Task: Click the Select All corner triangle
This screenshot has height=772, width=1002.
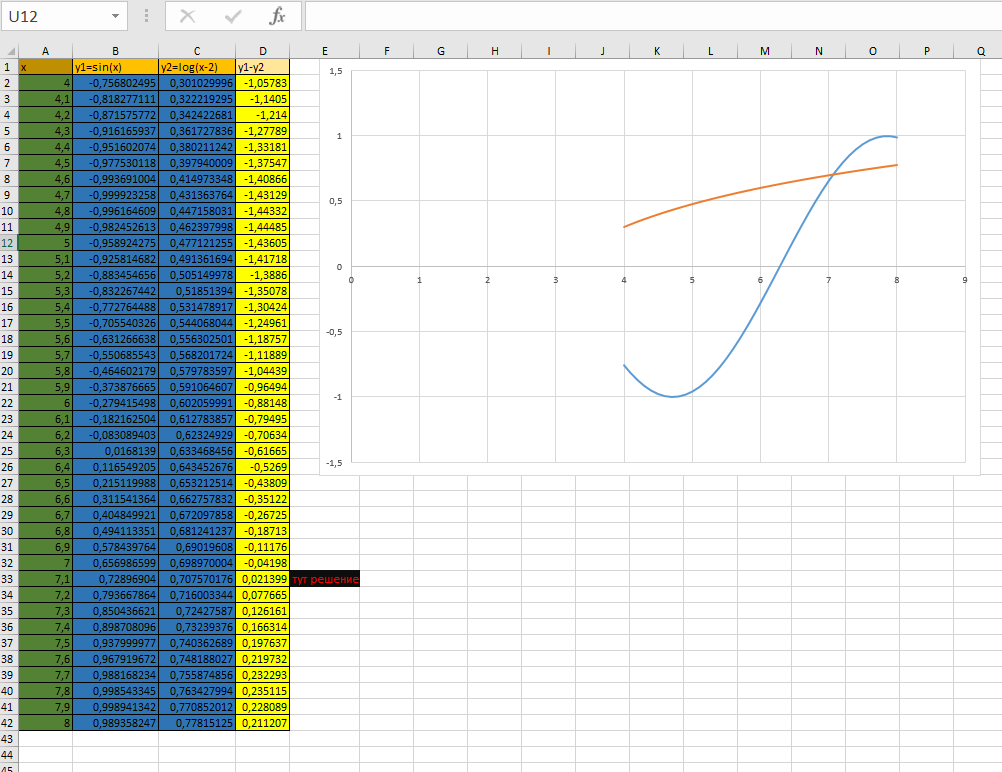Action: click(10, 51)
